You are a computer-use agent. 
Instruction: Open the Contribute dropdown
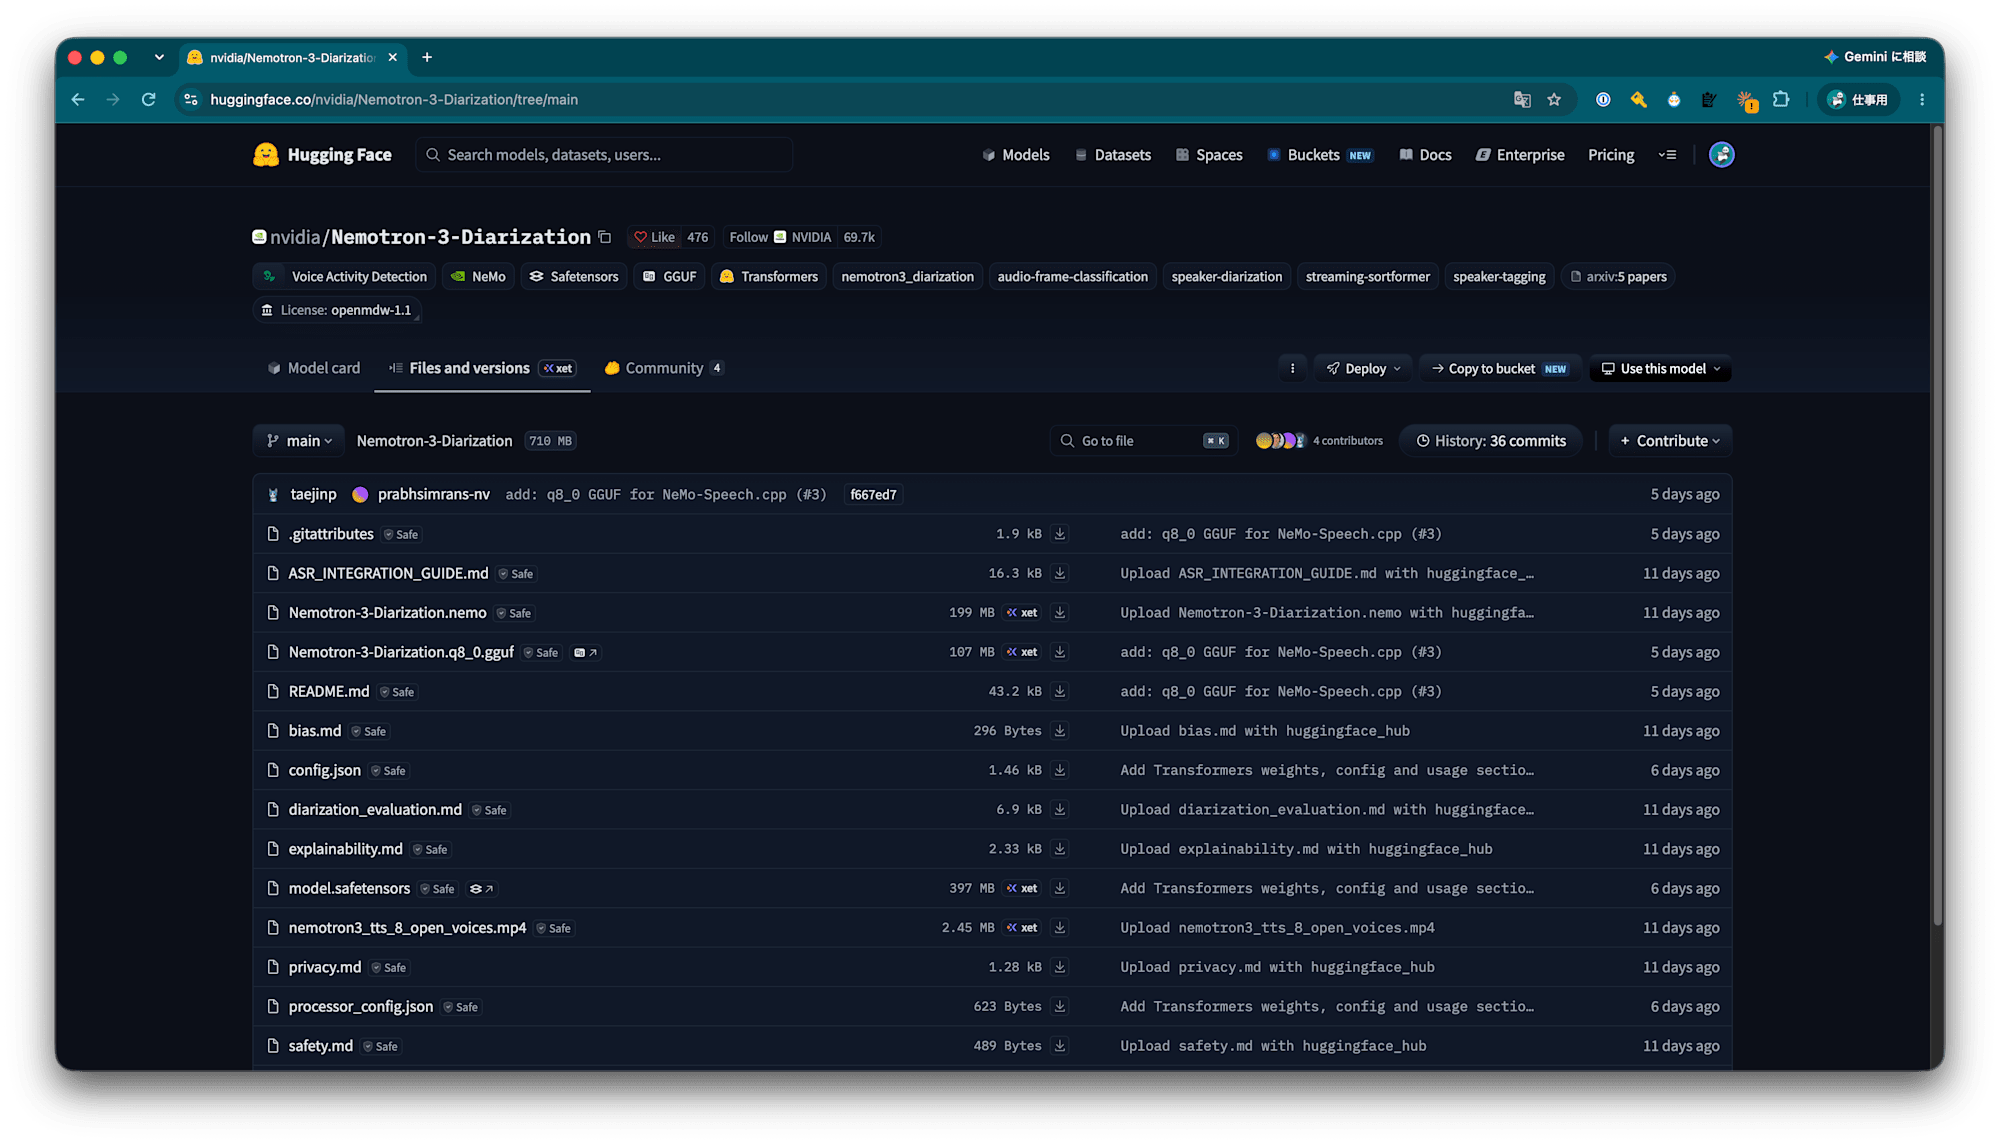tap(1670, 441)
